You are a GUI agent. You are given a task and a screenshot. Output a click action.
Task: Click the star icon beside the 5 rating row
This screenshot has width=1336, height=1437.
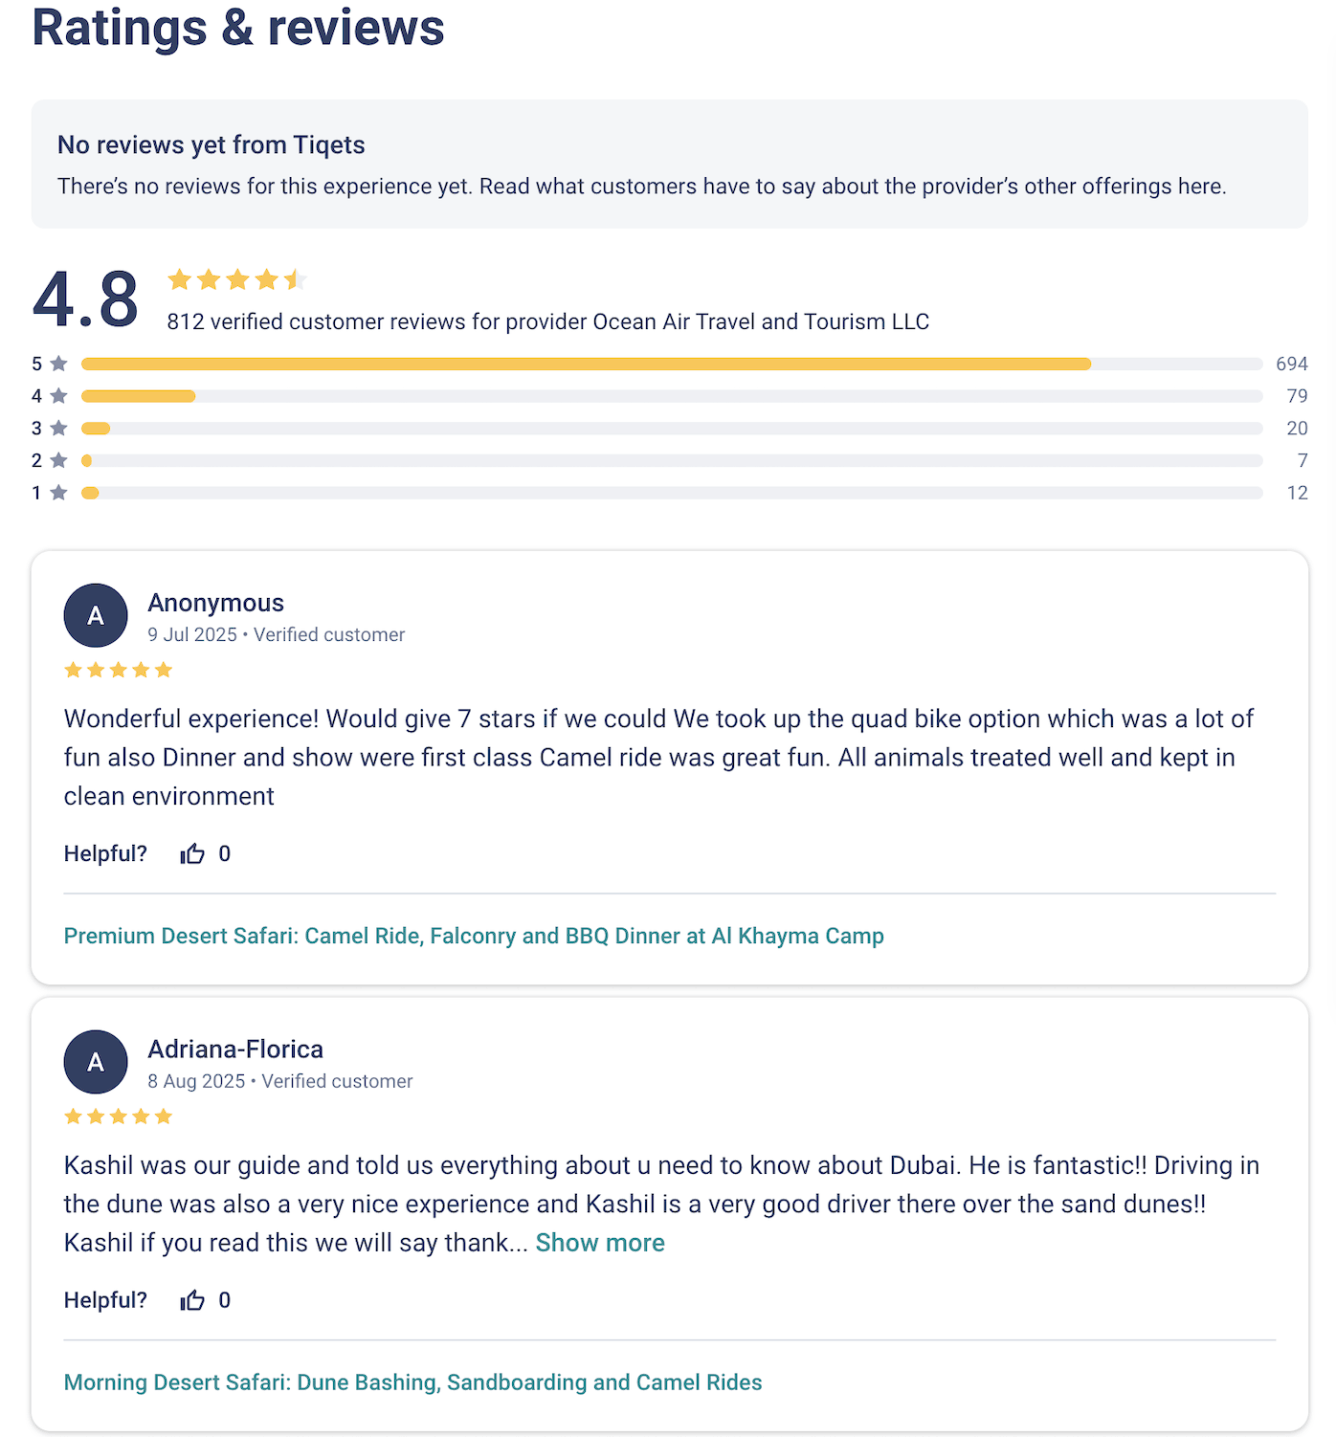(59, 364)
